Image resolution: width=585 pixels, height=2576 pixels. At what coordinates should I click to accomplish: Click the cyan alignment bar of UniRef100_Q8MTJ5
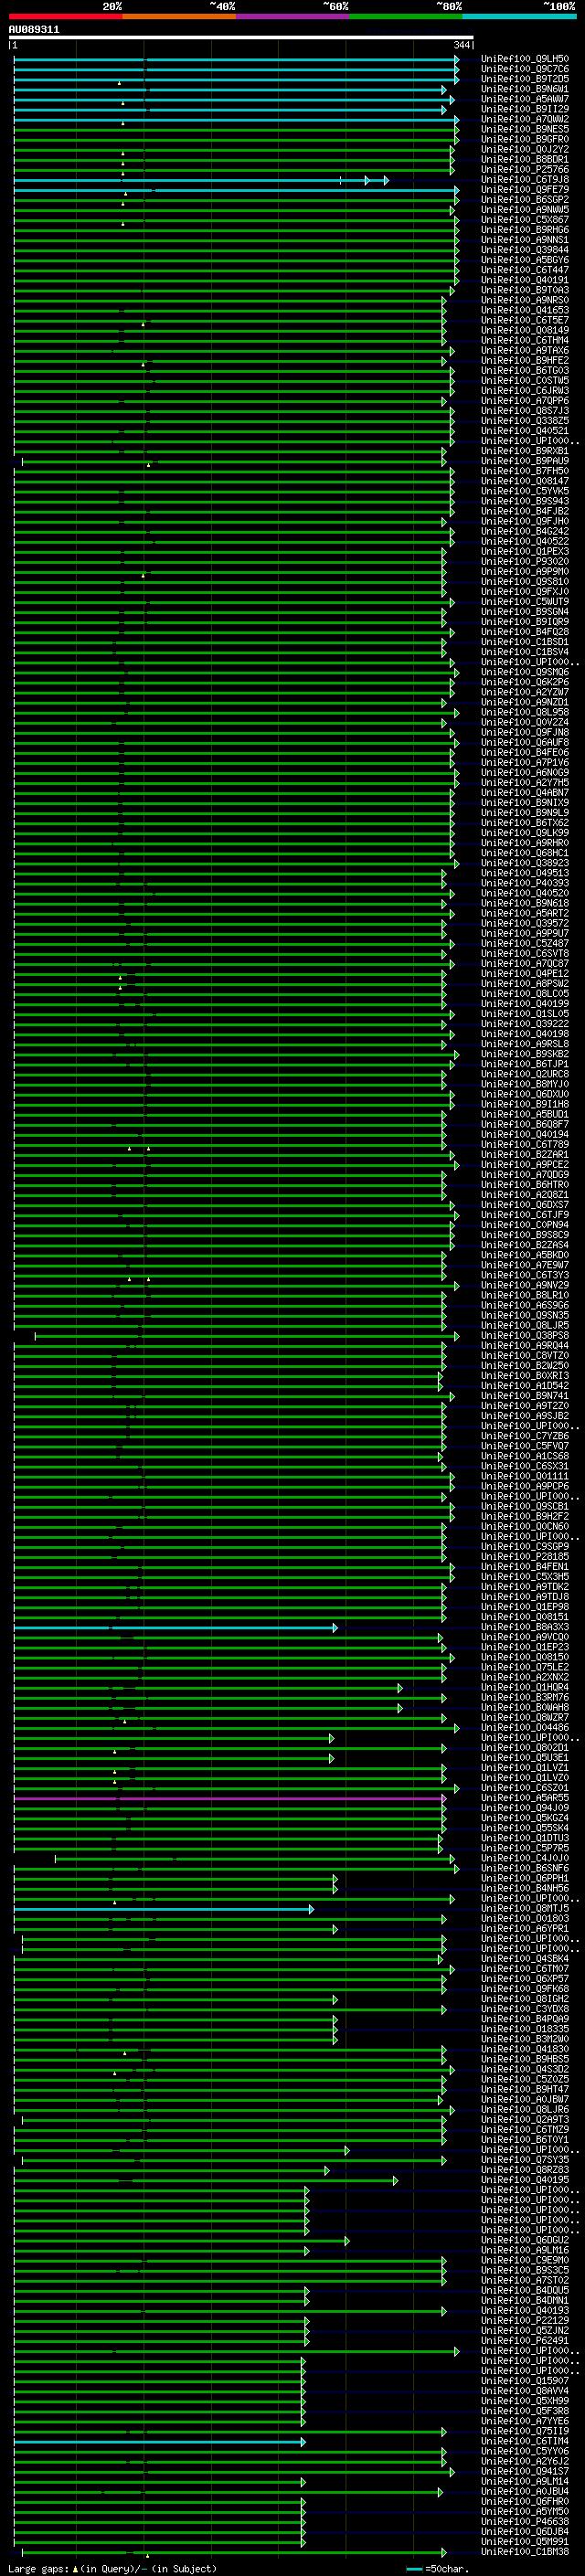pyautogui.click(x=164, y=1909)
